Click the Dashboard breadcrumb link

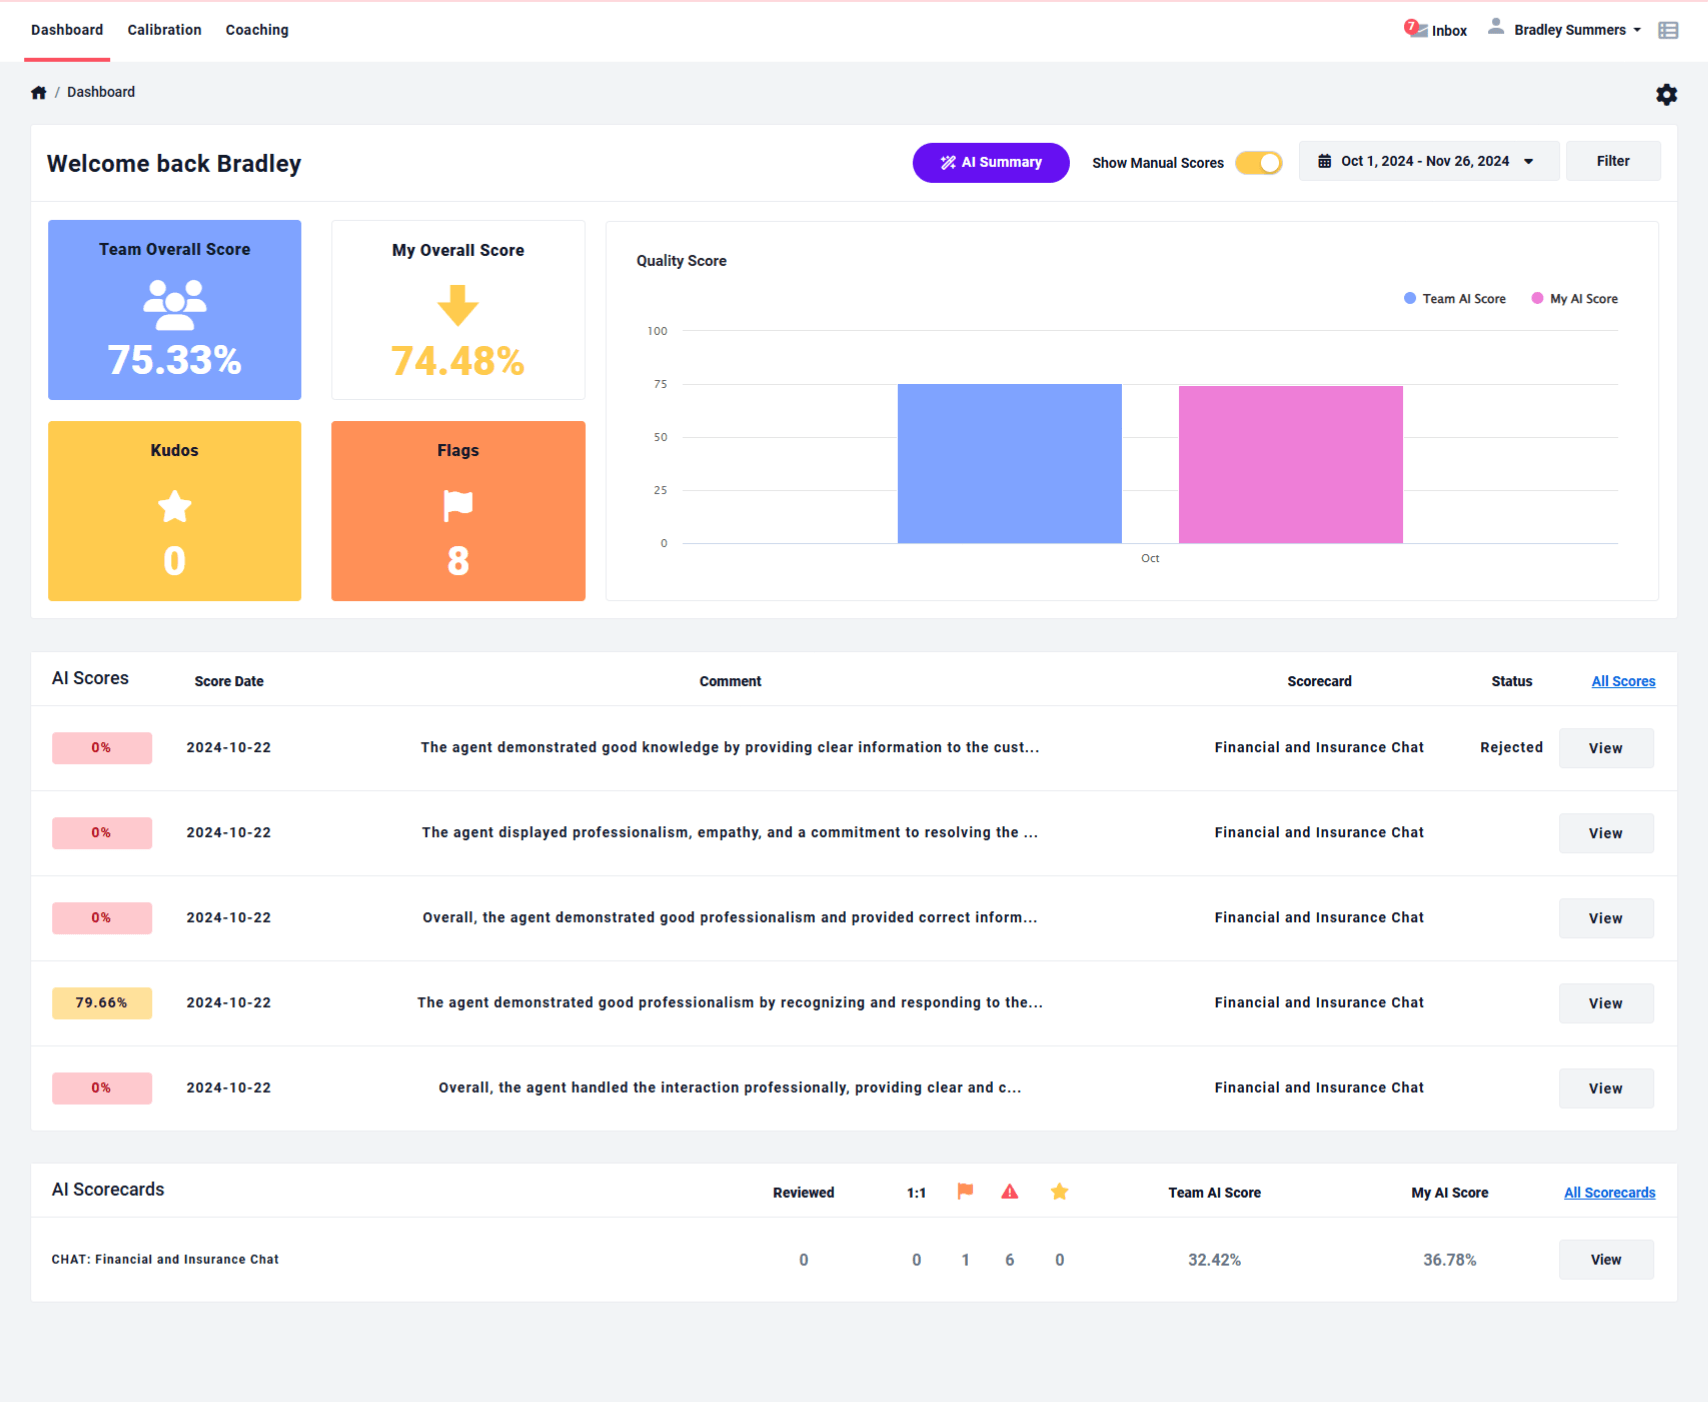click(x=101, y=92)
